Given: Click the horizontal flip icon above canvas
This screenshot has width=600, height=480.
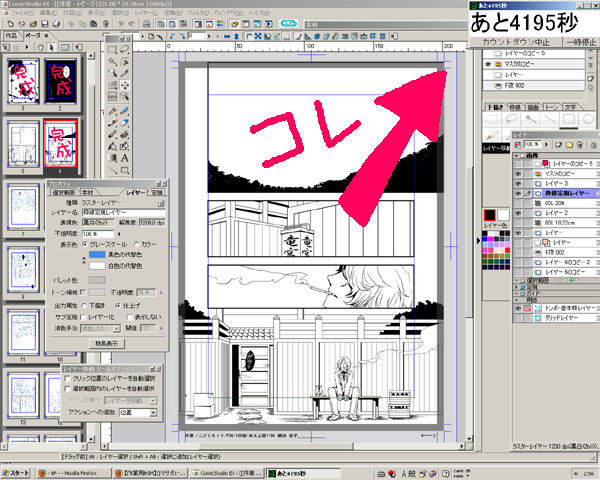Looking at the screenshot, I should (227, 36).
